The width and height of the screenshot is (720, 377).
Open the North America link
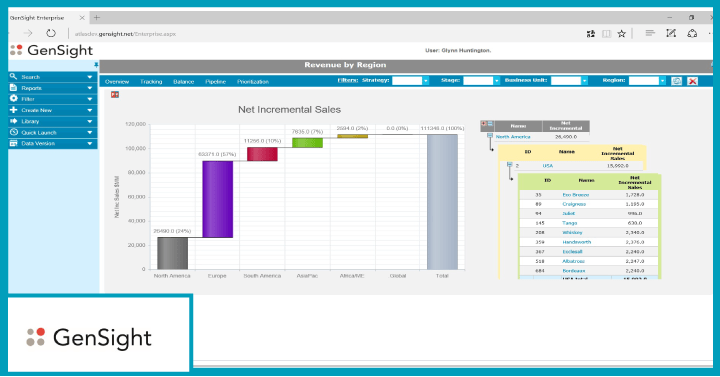coord(513,137)
